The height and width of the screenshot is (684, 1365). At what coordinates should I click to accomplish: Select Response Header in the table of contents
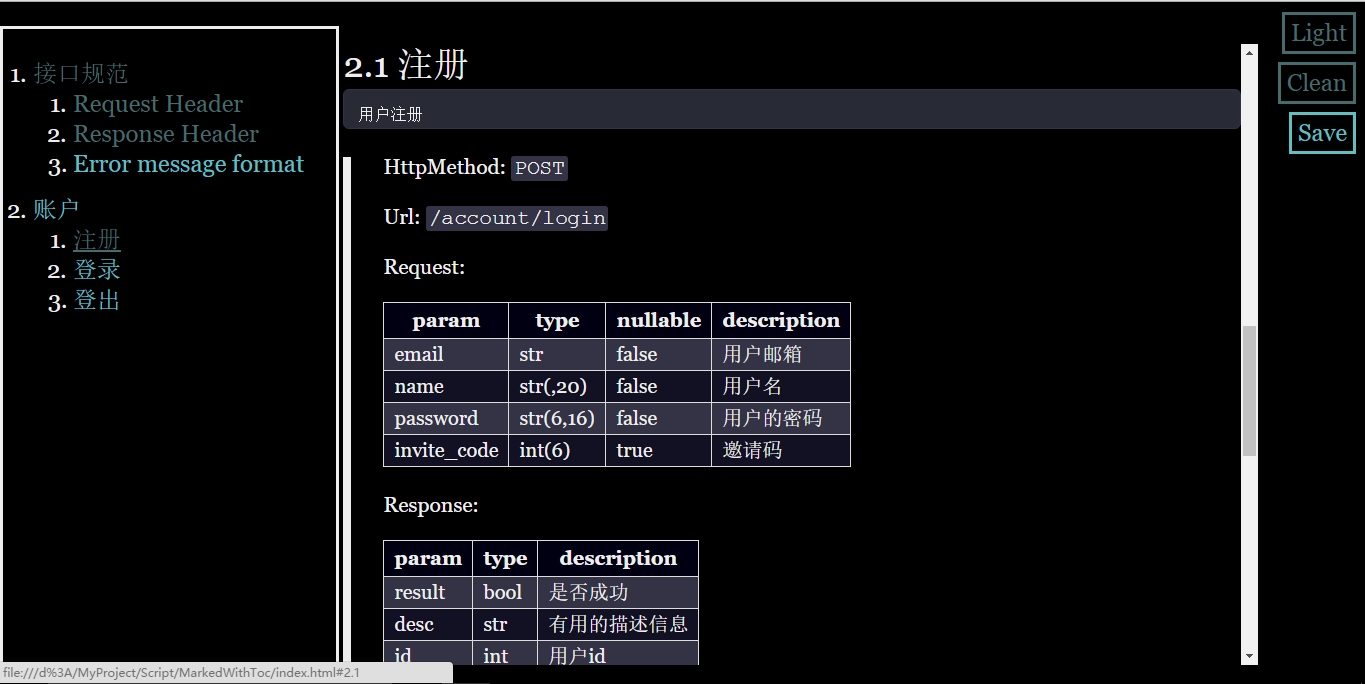(166, 134)
